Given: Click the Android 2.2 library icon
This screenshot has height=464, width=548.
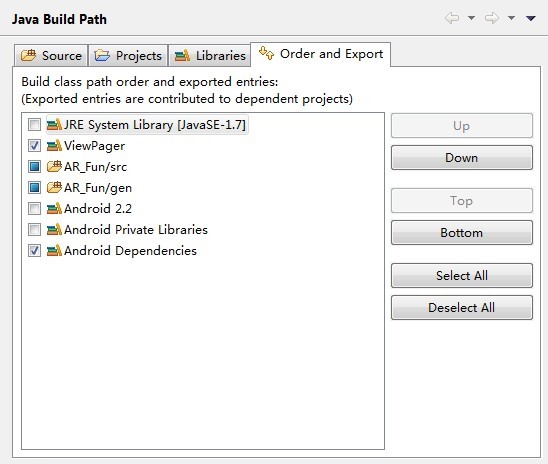Looking at the screenshot, I should (54, 208).
